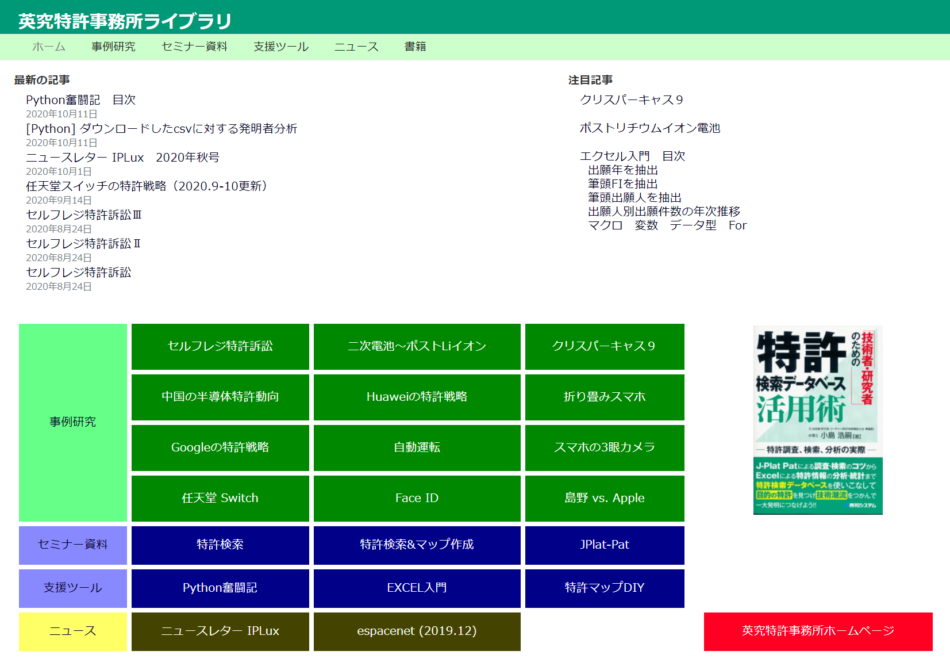Open the EXCEL入門 tool tile
The image size is (950, 670).
(x=417, y=588)
